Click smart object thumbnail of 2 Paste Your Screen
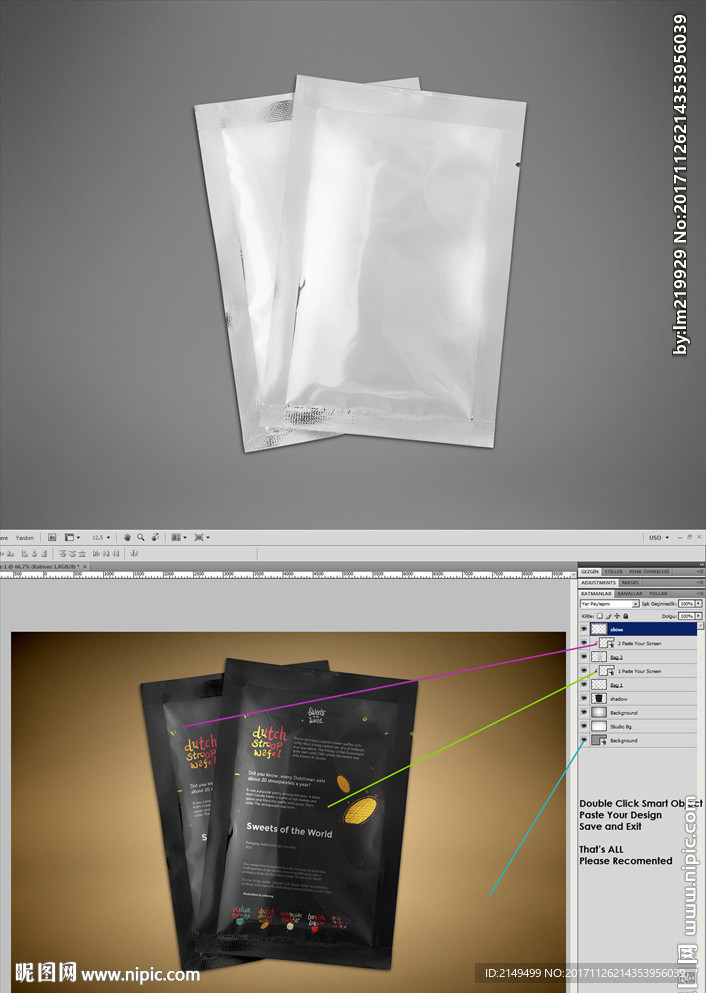This screenshot has width=706, height=993. click(607, 643)
